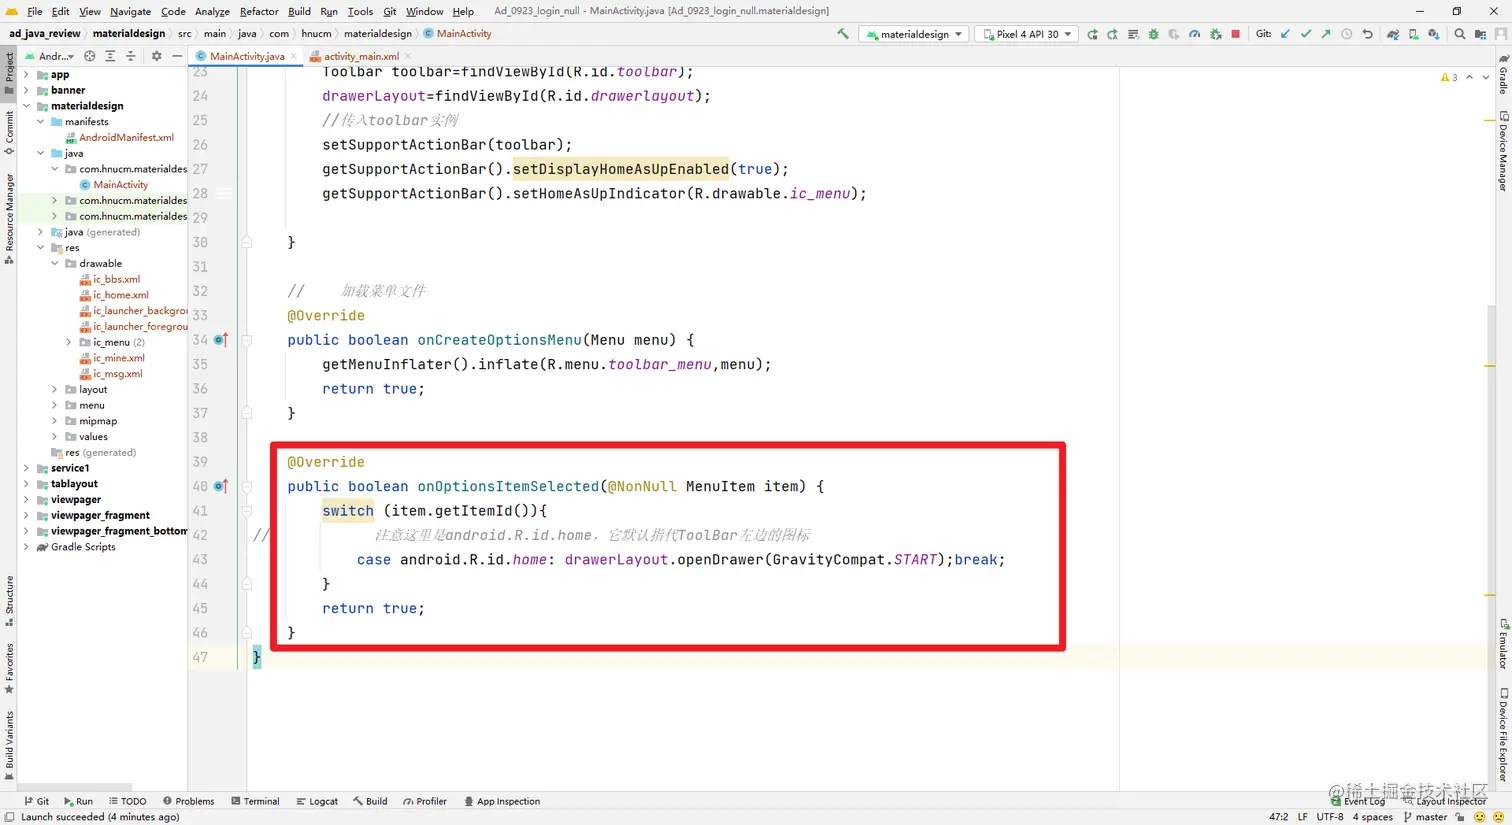The image size is (1512, 825).
Task: Open the Terminal tool window
Action: click(255, 801)
